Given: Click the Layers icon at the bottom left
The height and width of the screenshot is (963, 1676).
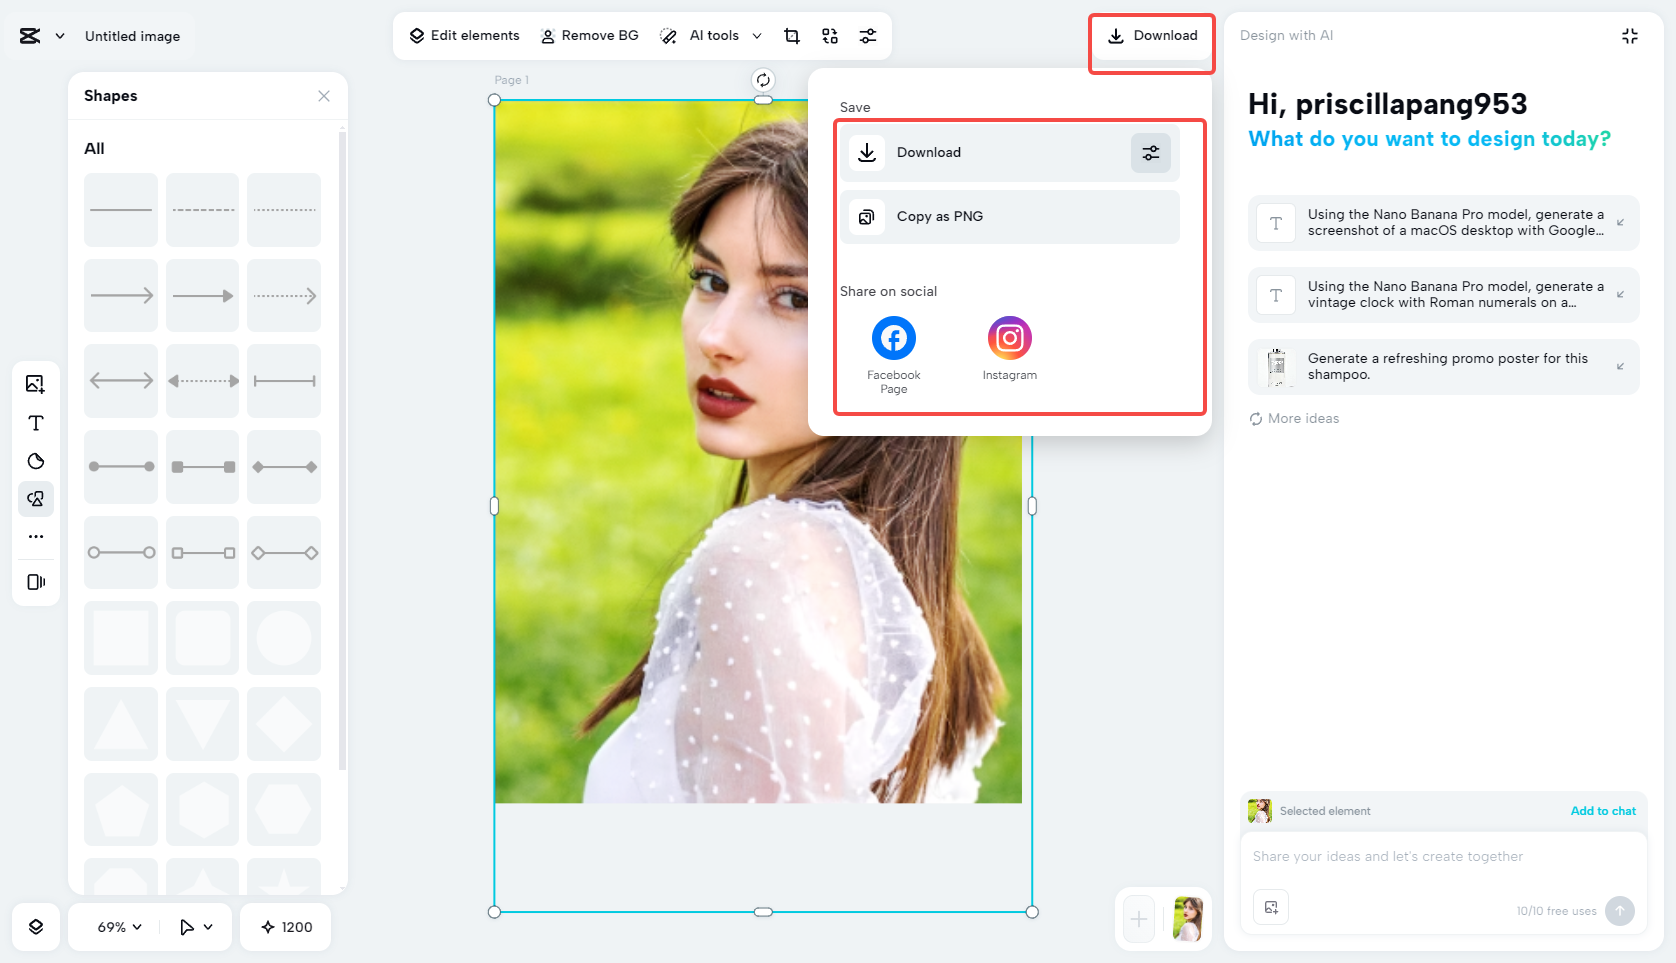Looking at the screenshot, I should [x=35, y=927].
